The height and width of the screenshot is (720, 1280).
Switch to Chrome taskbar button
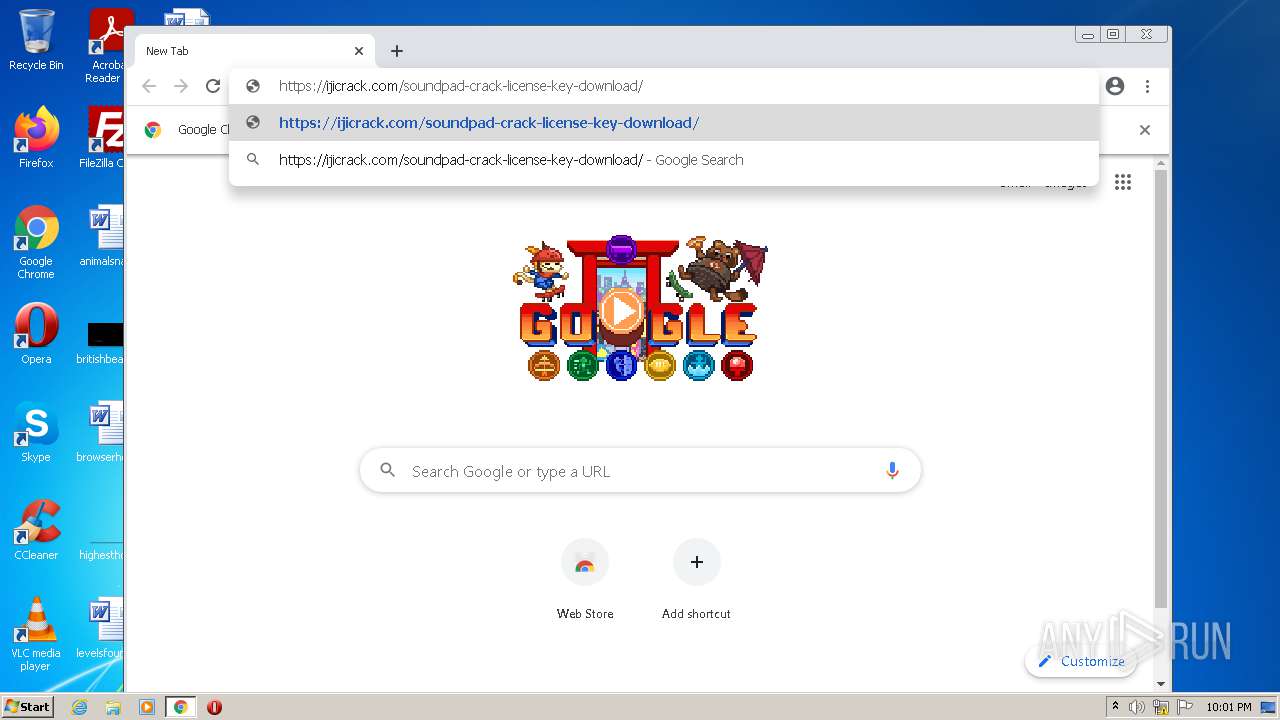point(180,707)
